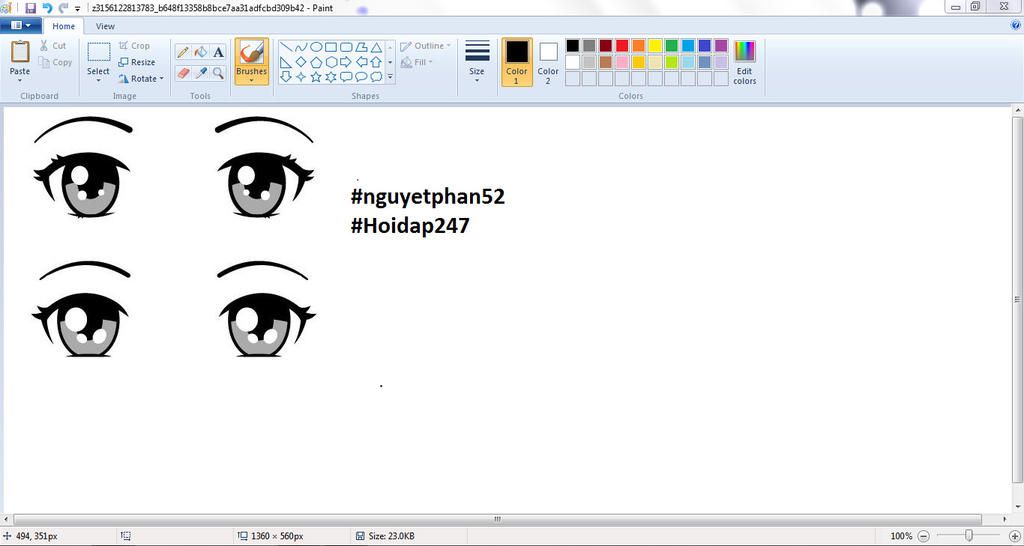1024x546 pixels.
Task: Open the shape Outline dropdown
Action: 425,46
